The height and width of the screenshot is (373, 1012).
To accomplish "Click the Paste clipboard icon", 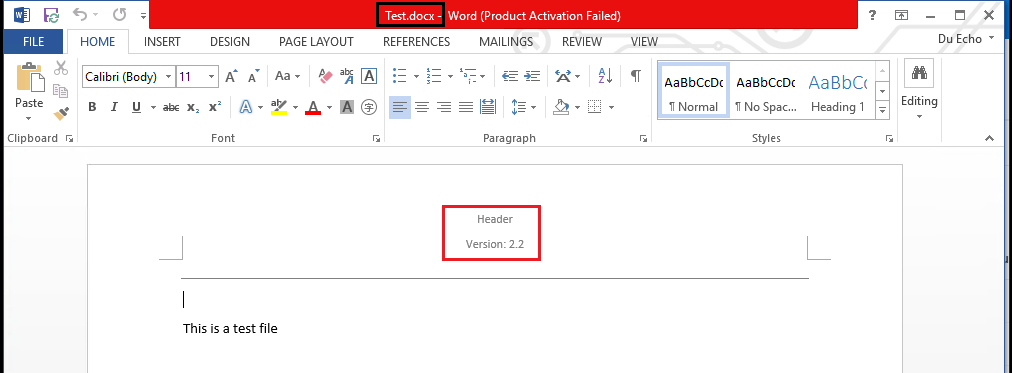I will pos(29,78).
